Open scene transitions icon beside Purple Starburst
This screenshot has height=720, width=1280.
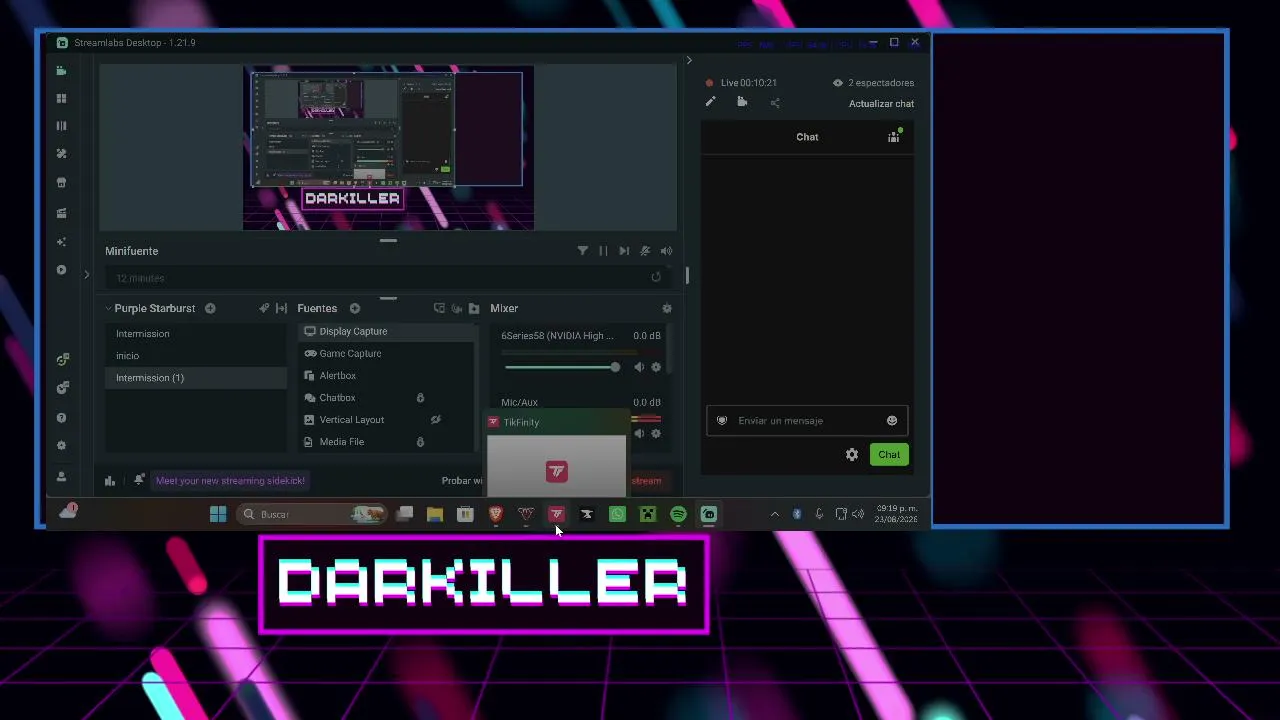[x=264, y=308]
